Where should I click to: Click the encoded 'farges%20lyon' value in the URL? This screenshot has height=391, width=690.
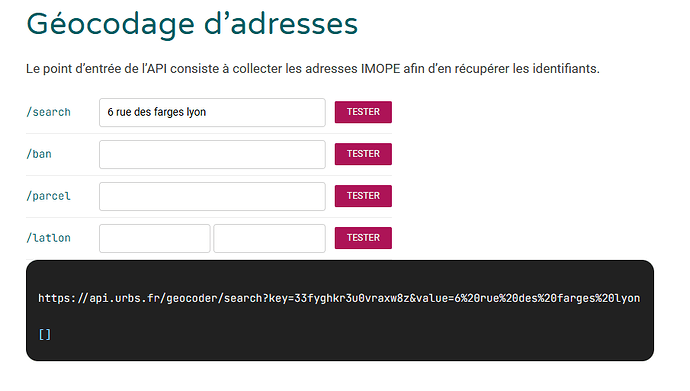(x=598, y=298)
